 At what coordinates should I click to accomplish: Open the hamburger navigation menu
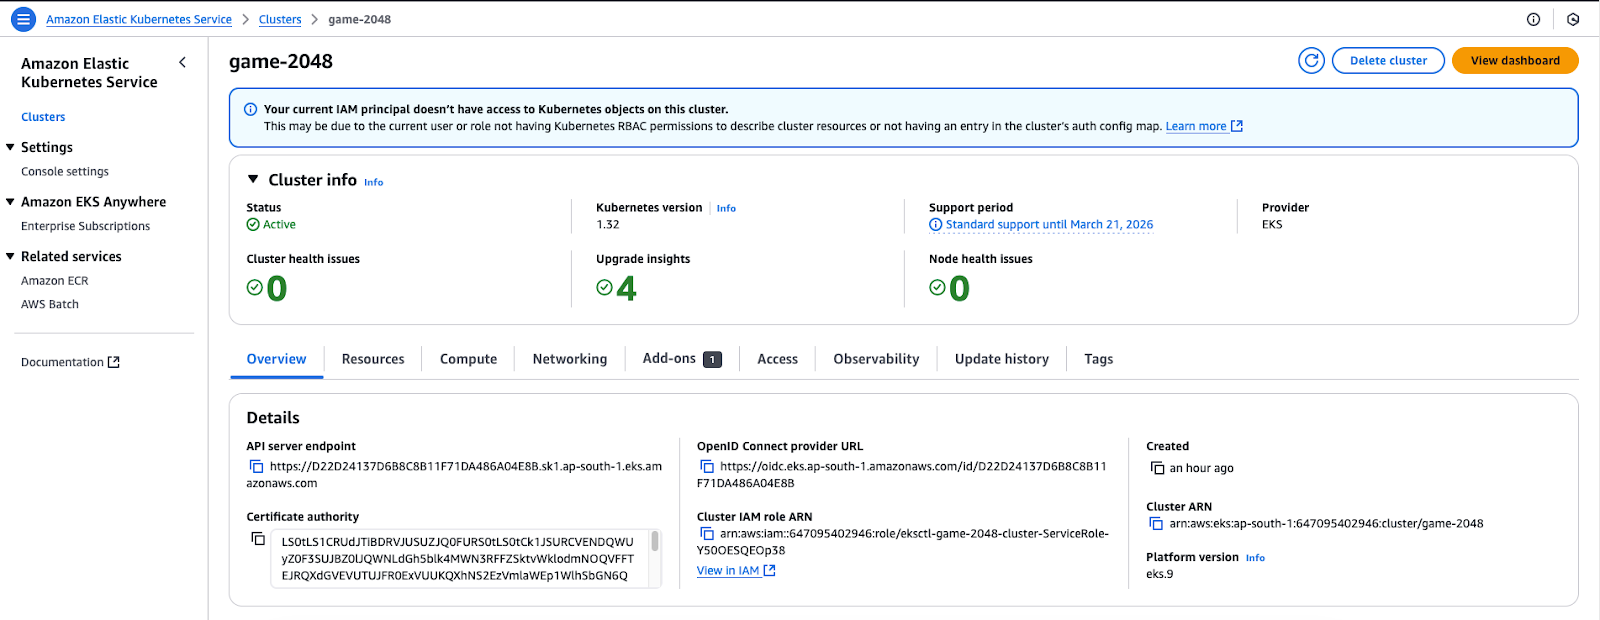tap(23, 19)
